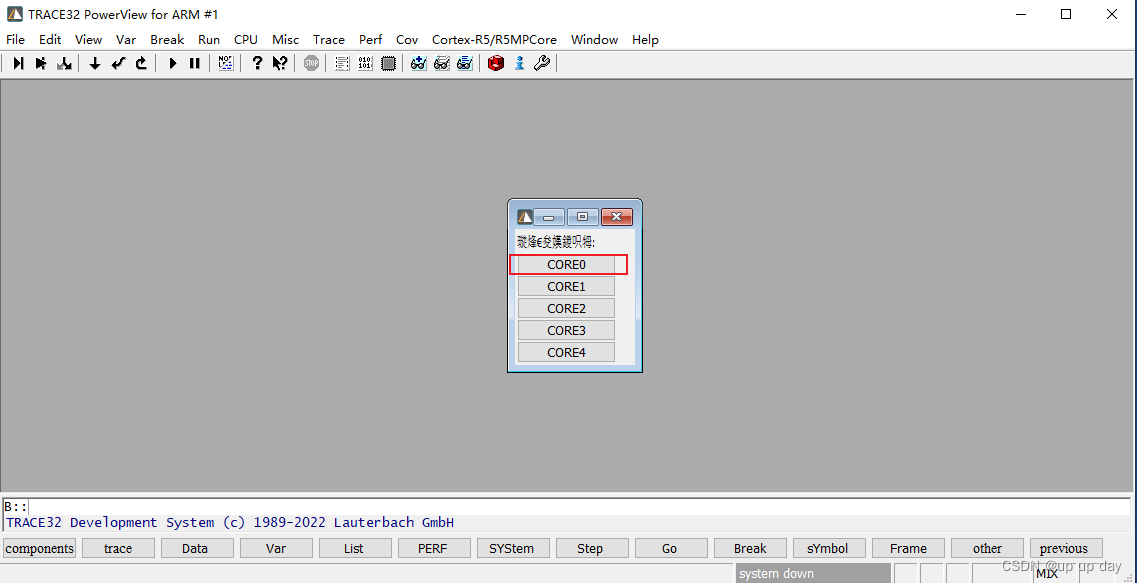Click the third glasses locals icon
Screen dimensions: 1137x583
tap(465, 63)
